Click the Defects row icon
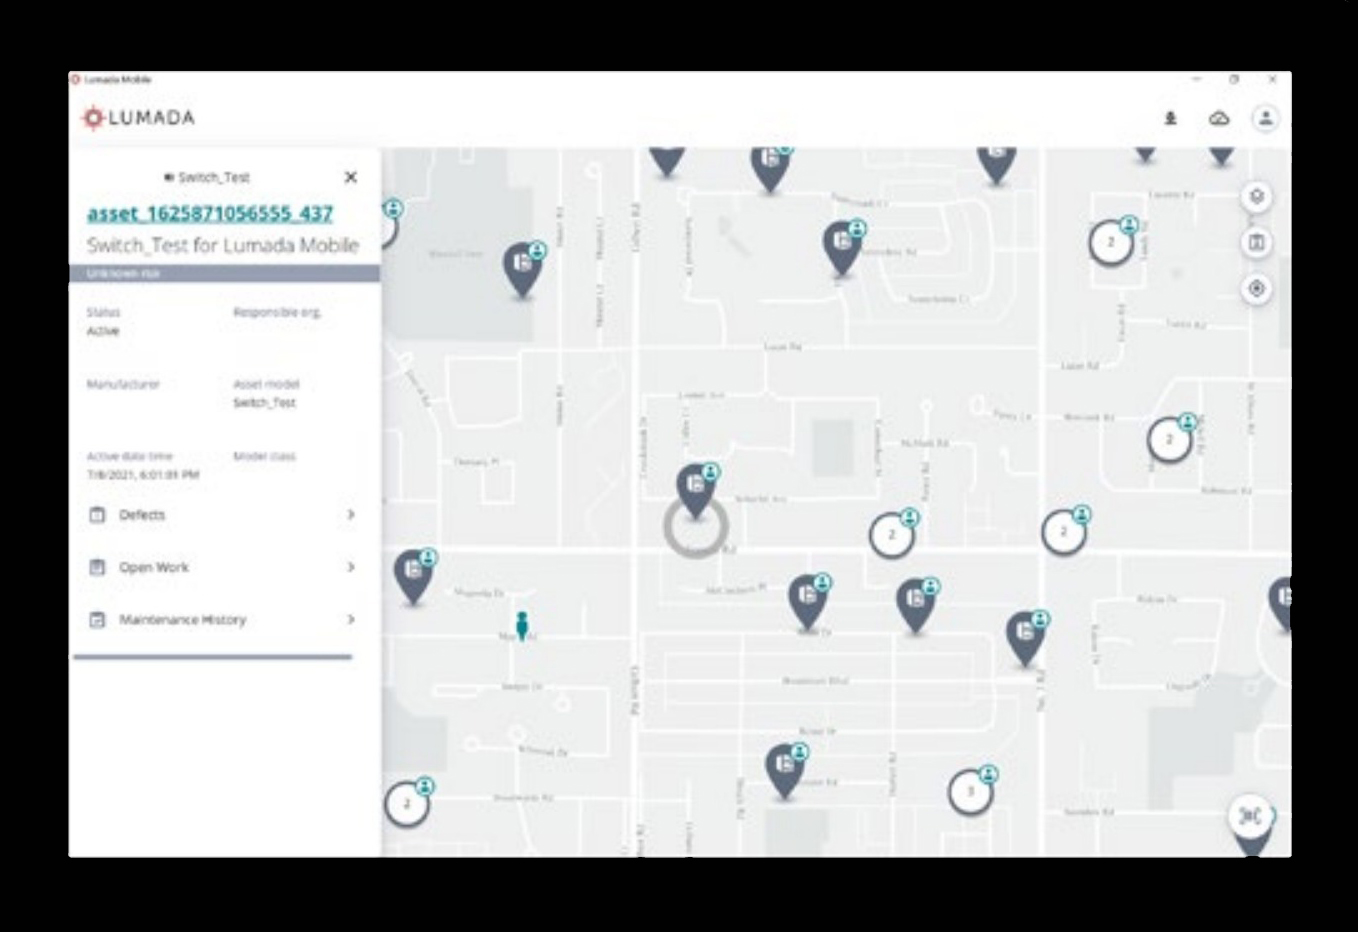1358x932 pixels. pyautogui.click(x=97, y=515)
